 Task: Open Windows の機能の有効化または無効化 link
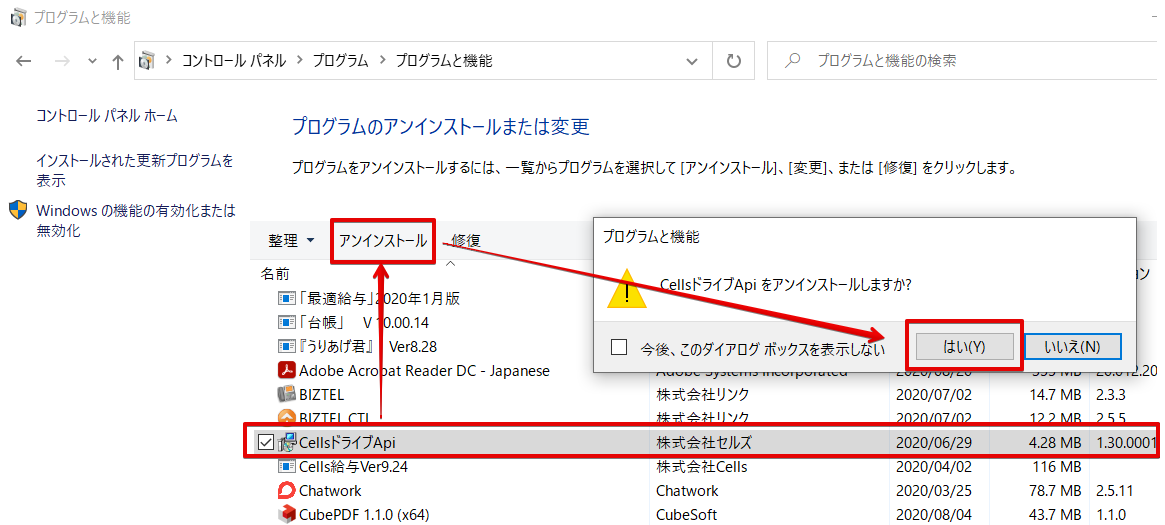click(135, 221)
